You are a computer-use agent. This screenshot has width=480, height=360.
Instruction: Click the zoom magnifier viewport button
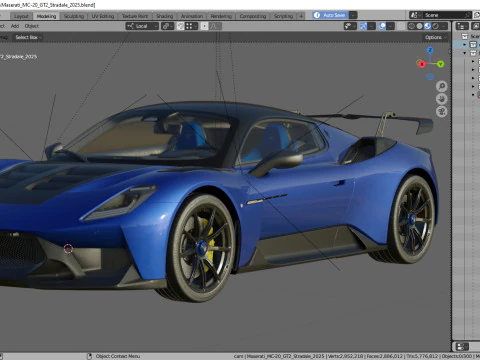click(x=442, y=86)
